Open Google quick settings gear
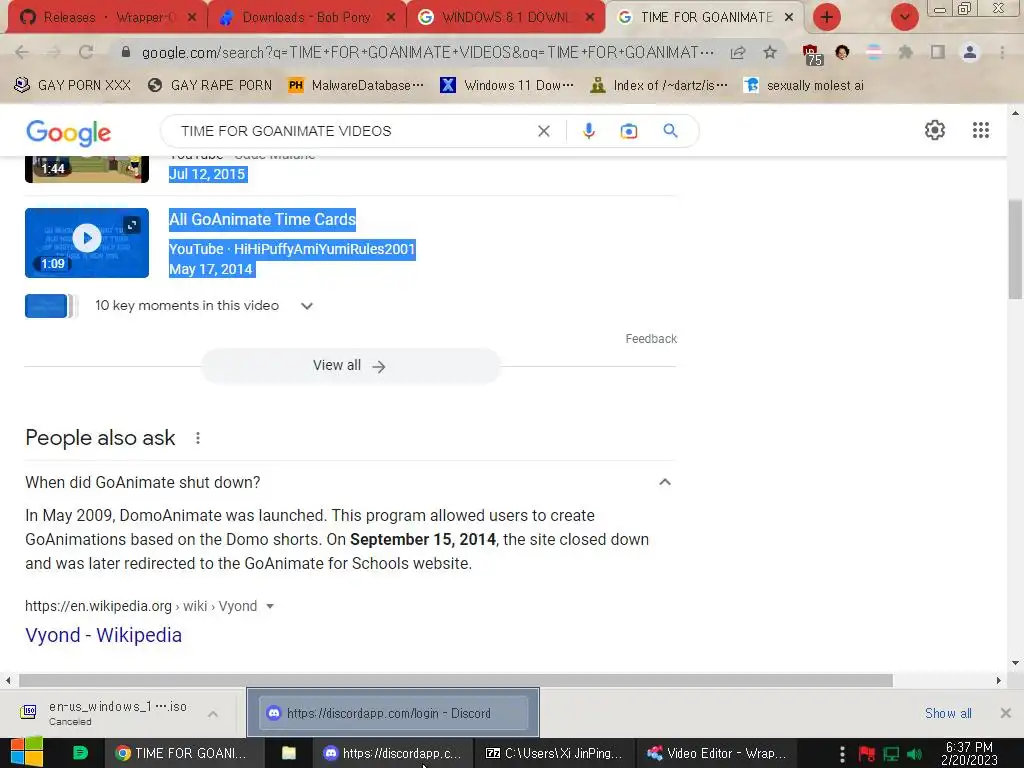1024x768 pixels. (x=935, y=130)
